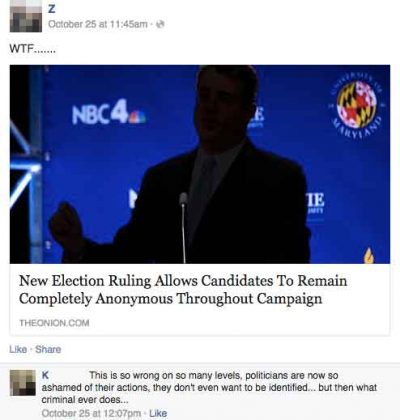Screen dimensions: 400x420
Task: Click K's comment text about politicians
Action: tap(209, 387)
